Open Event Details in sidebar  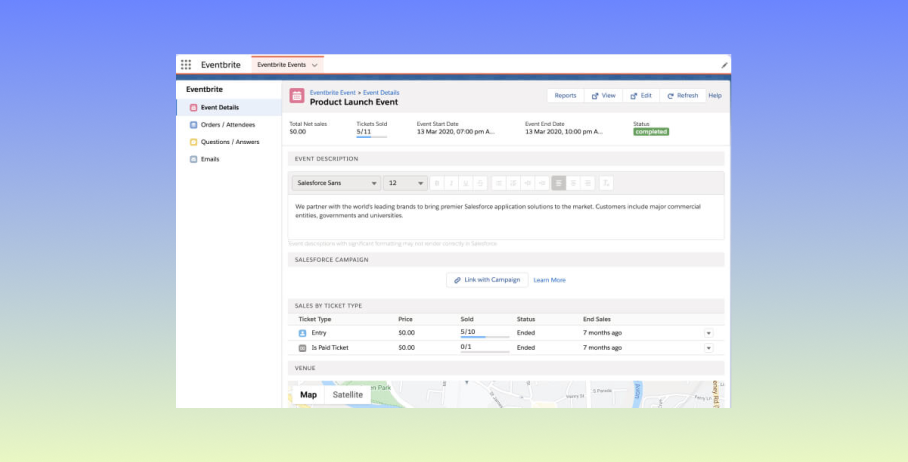point(229,108)
